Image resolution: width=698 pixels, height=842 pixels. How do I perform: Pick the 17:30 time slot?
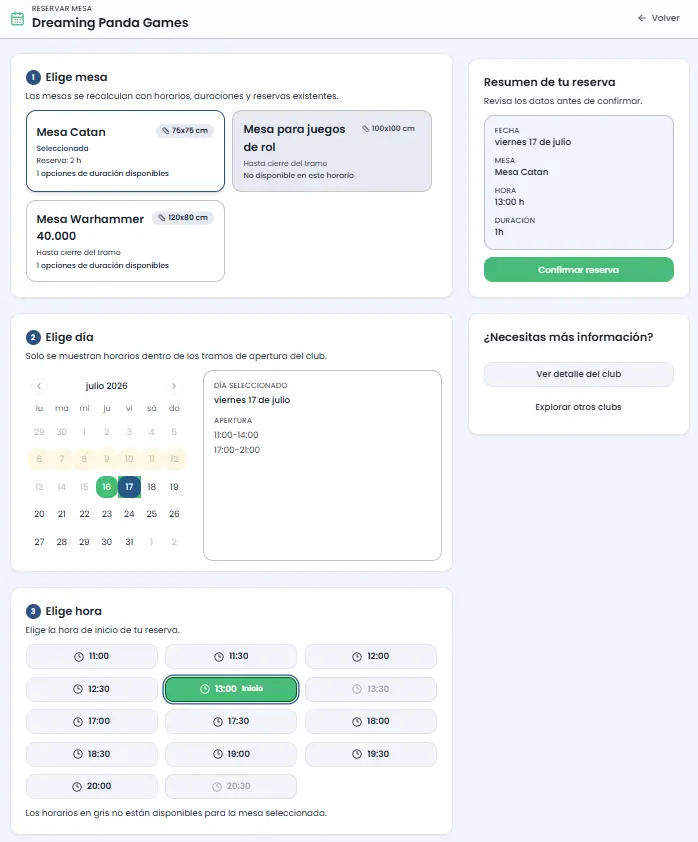(231, 721)
